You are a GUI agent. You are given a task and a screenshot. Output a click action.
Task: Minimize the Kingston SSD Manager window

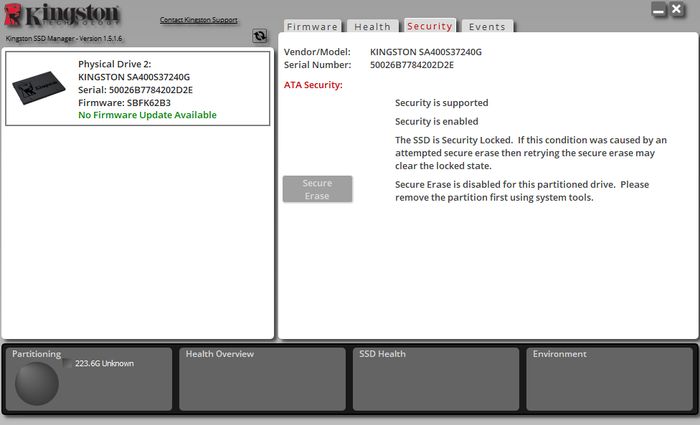[660, 9]
